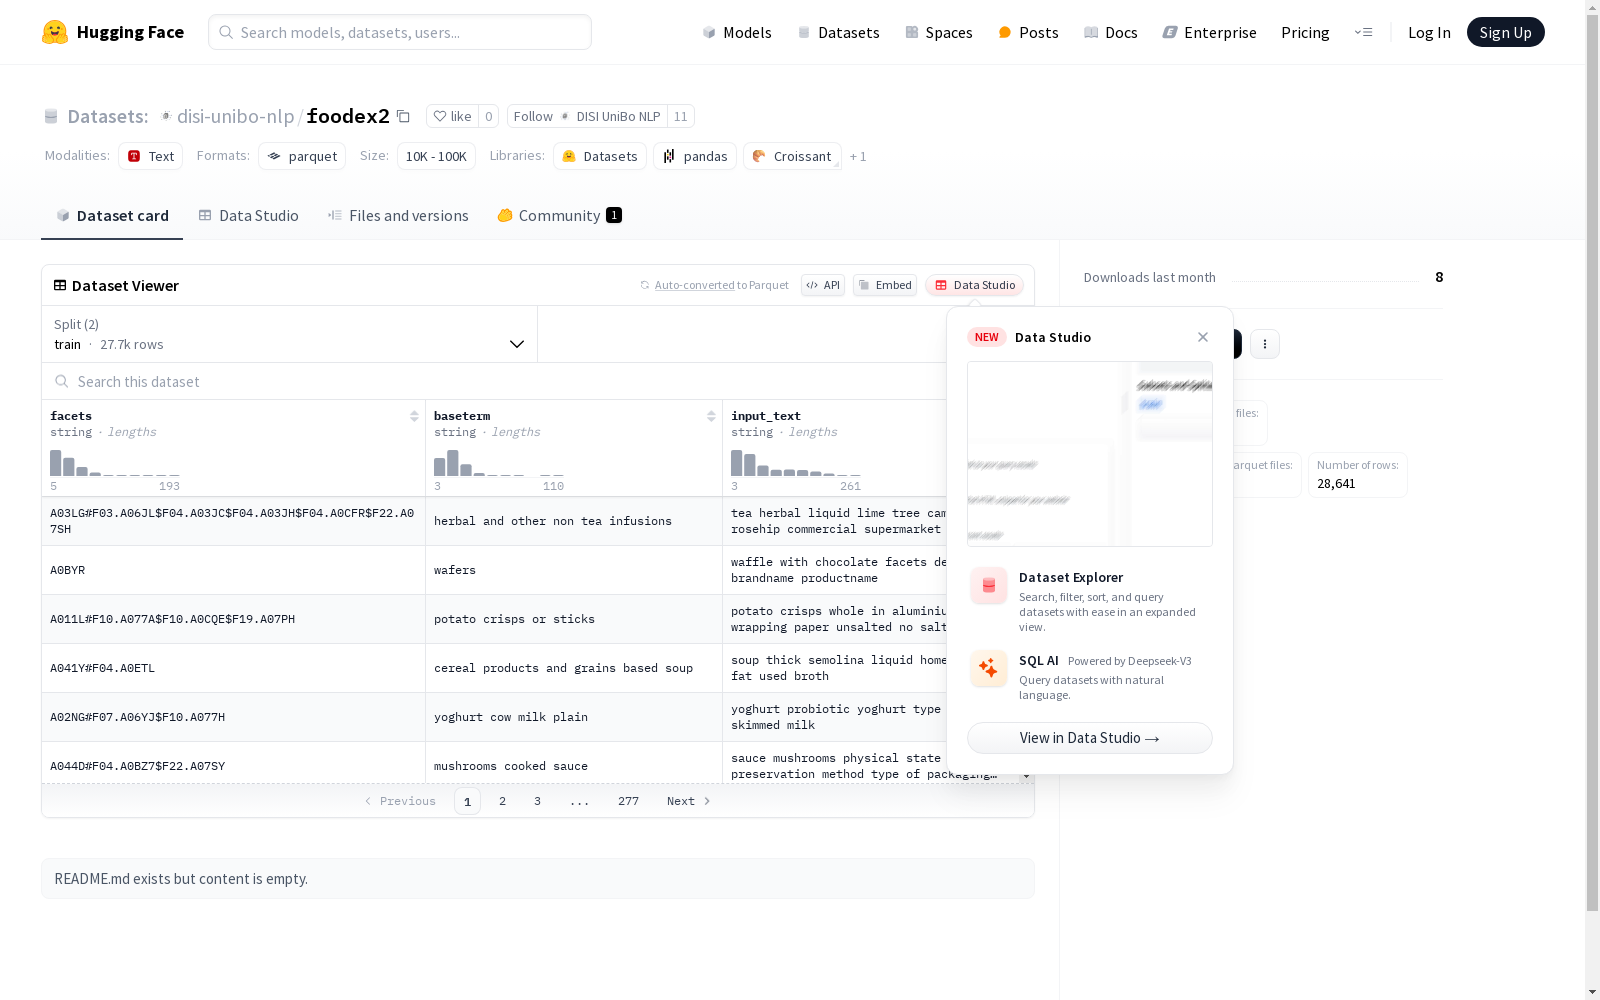Click the 'wafers' baseterm cell
1600x1000 pixels.
574,570
